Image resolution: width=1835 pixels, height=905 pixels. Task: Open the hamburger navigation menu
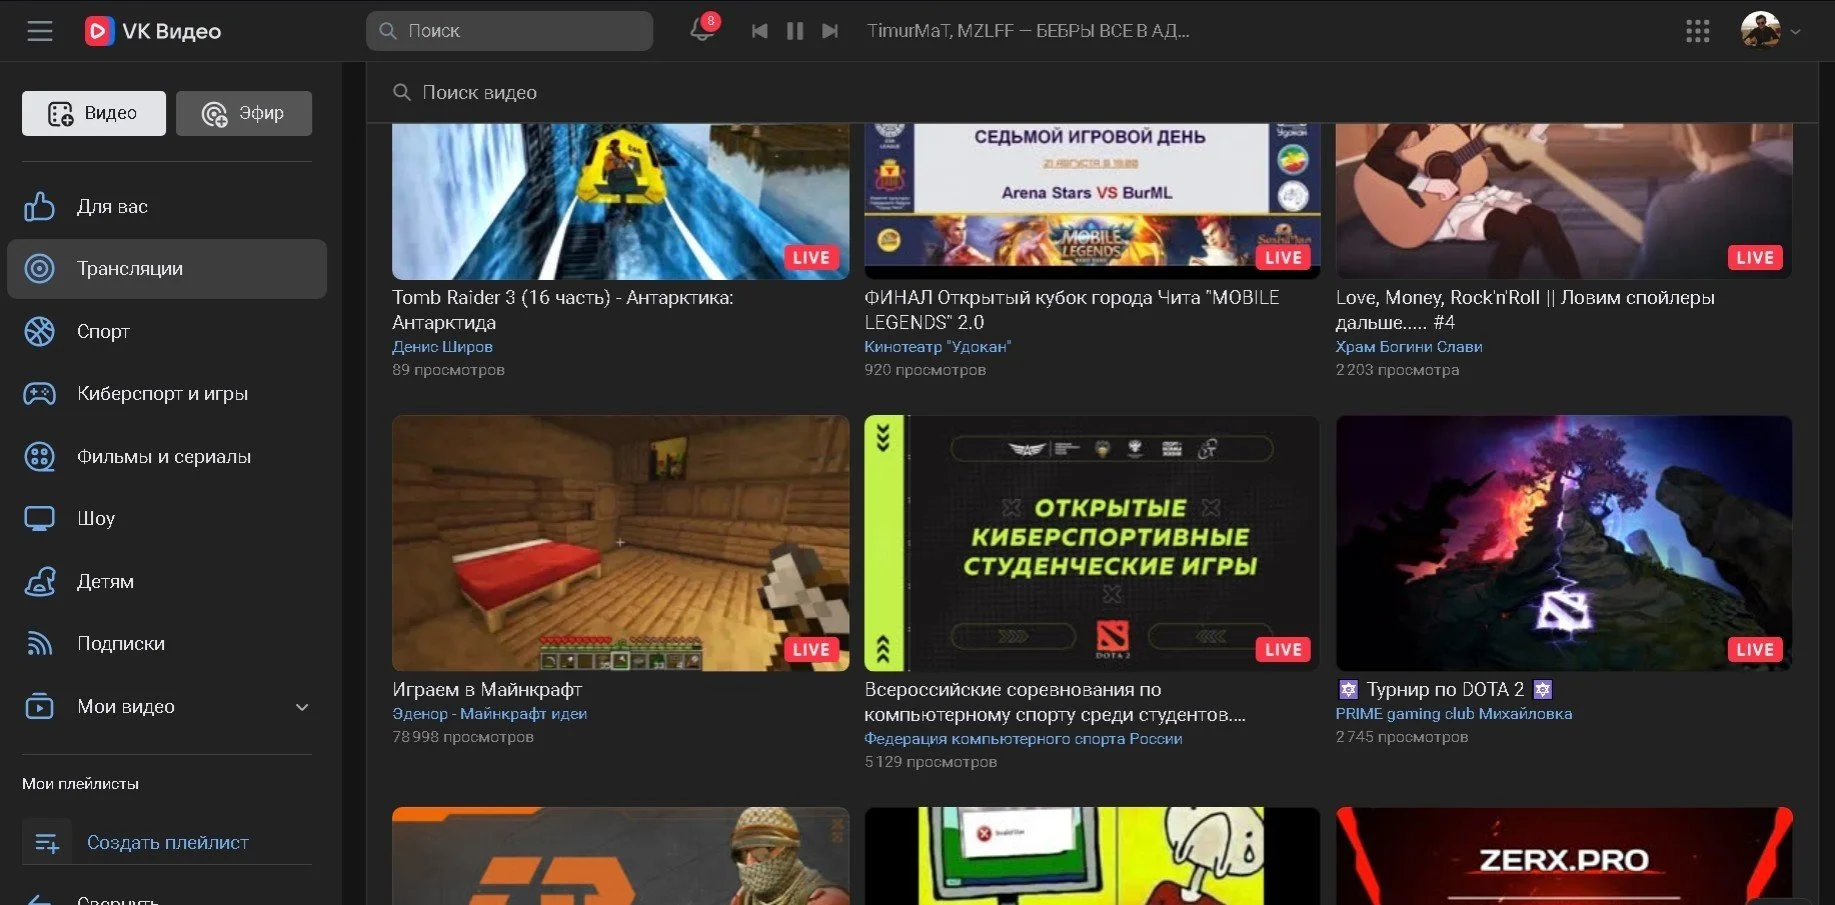40,31
